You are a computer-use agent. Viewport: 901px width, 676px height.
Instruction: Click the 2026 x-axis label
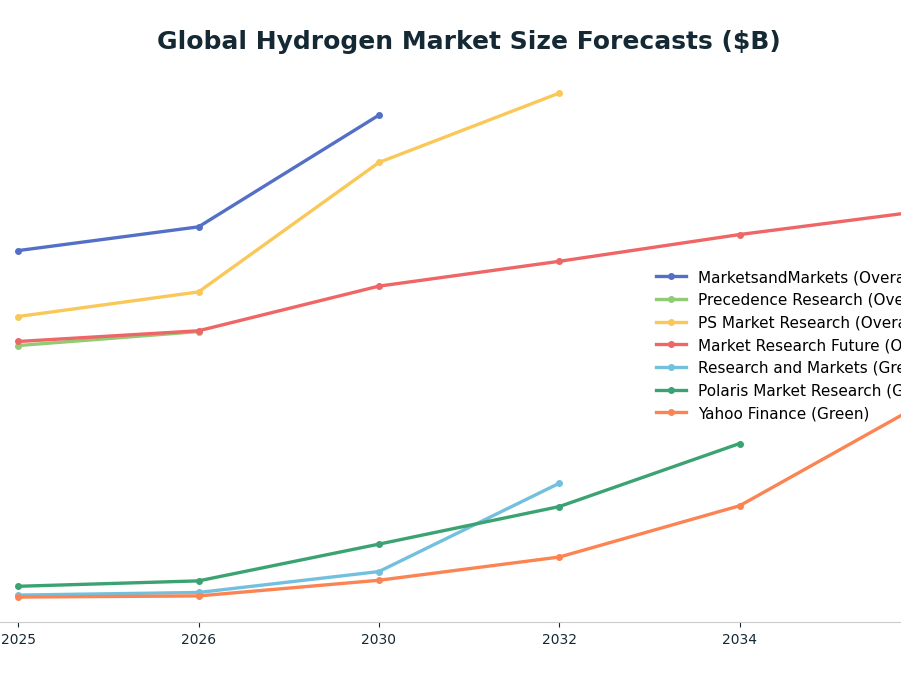click(x=199, y=639)
